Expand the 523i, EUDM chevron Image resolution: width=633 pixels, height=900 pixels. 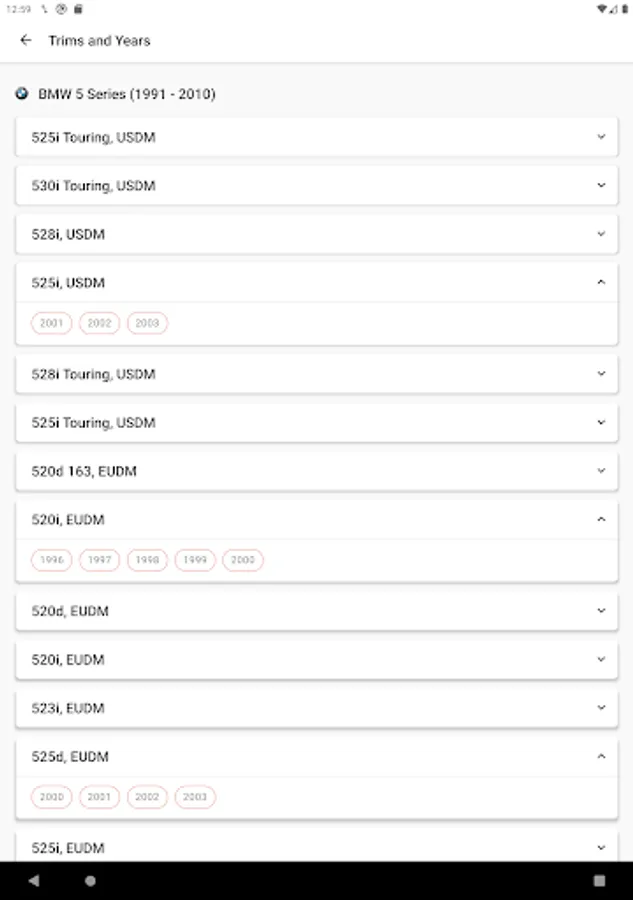(601, 708)
